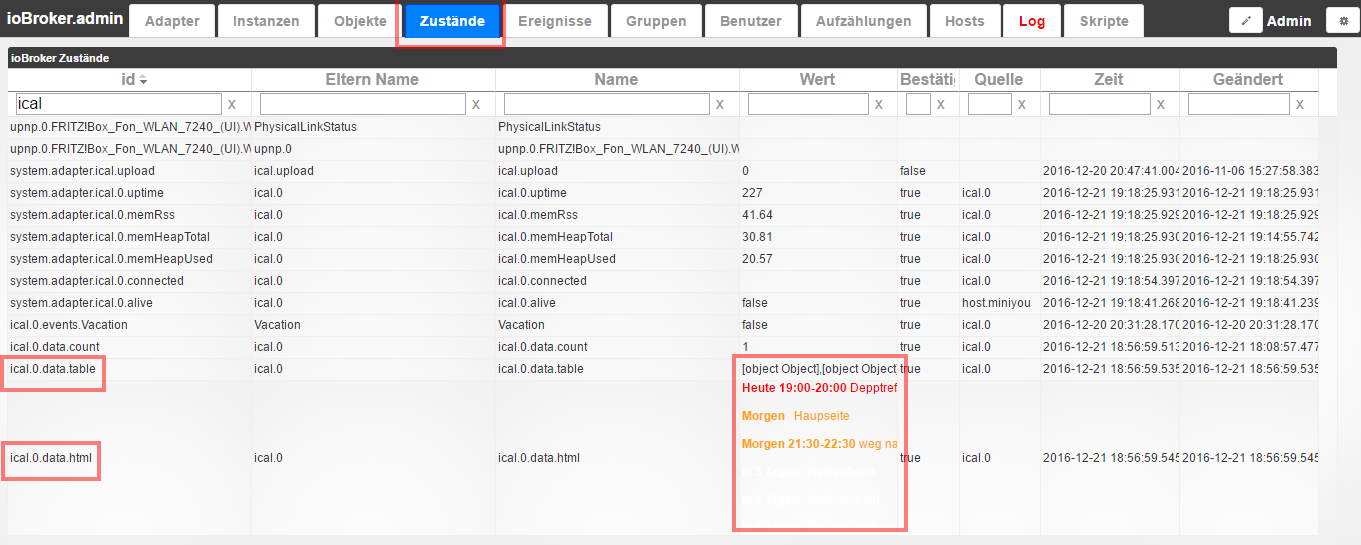Click the ioBroker.admin logo text

[65, 19]
